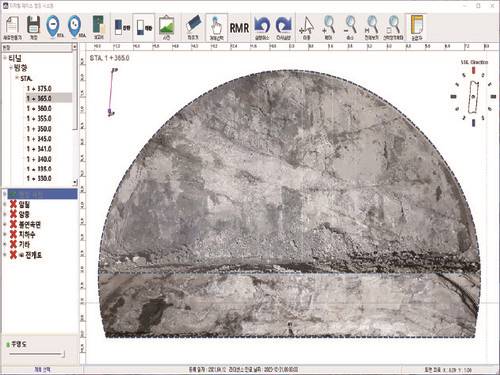Select station 1 + 375.0 in tree
The width and height of the screenshot is (500, 375).
click(39, 89)
